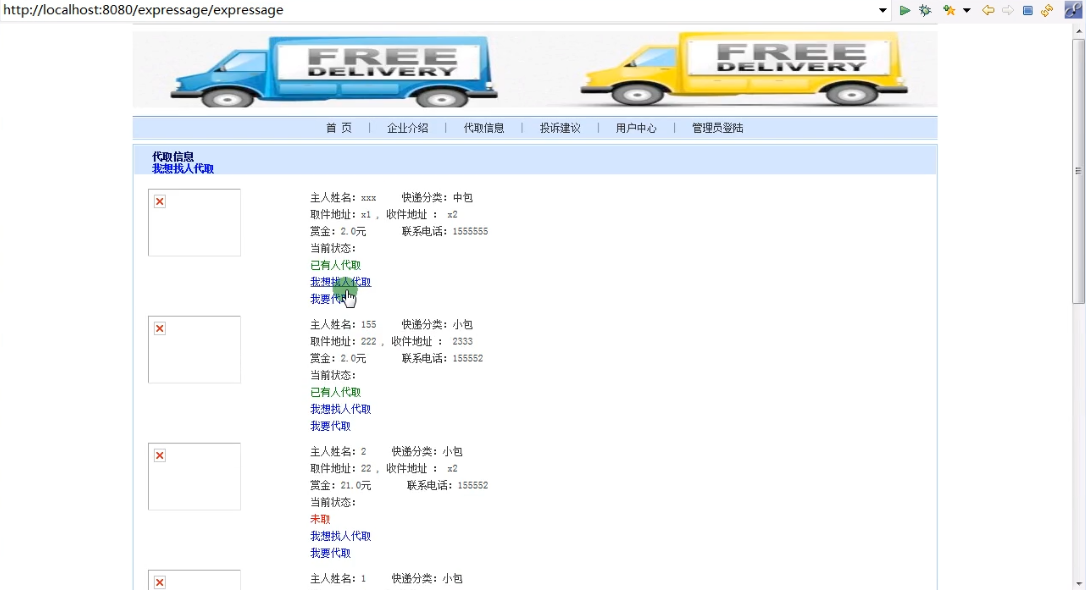Screen dimensions: 1086x590
Task: Refresh the page with the yellow arrows icon
Action: (1047, 10)
